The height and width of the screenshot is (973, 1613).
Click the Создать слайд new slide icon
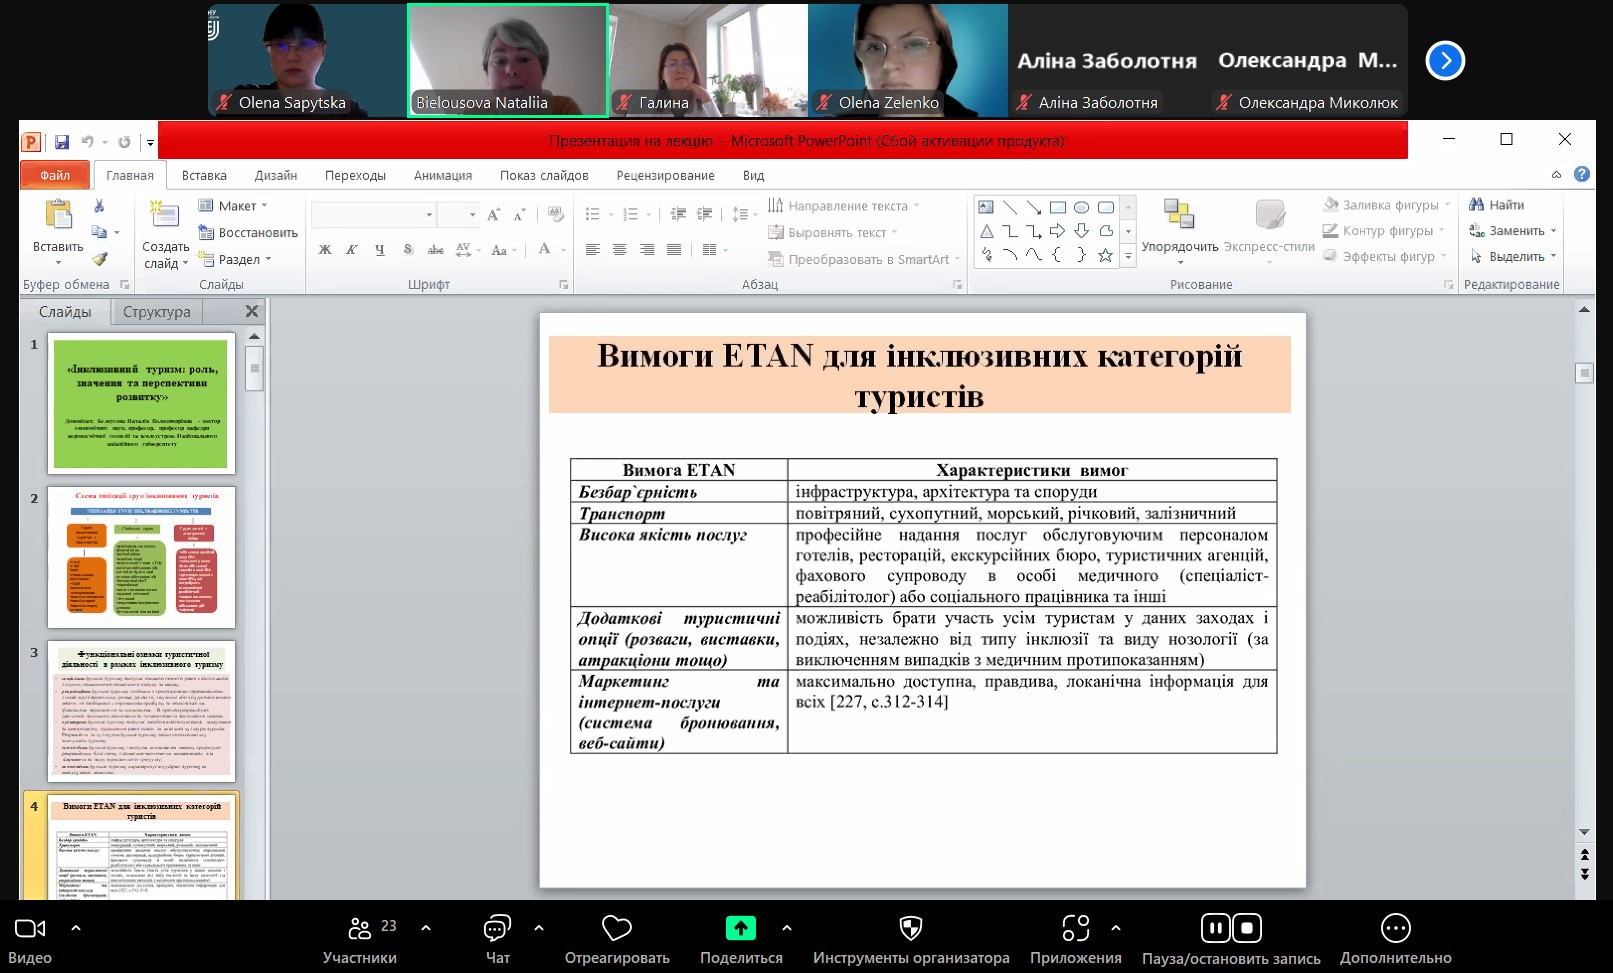164,215
